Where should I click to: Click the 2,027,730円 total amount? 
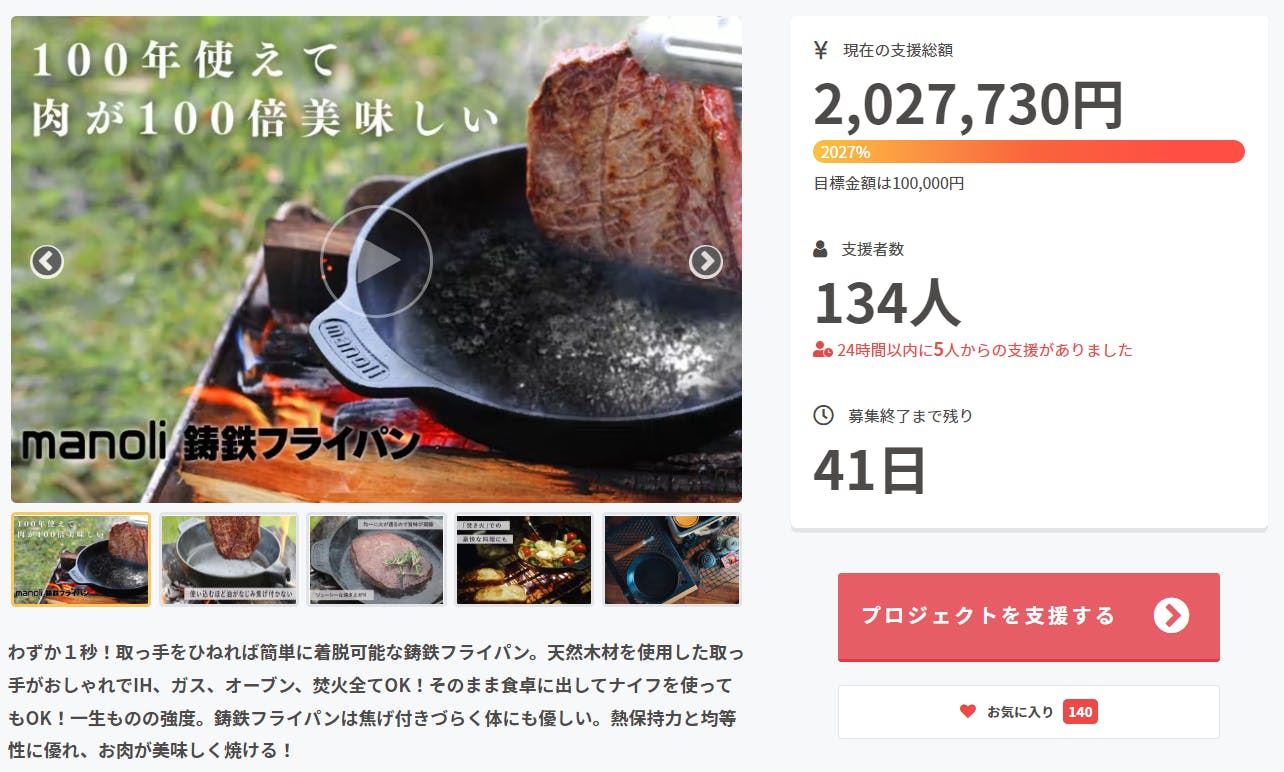[x=968, y=104]
